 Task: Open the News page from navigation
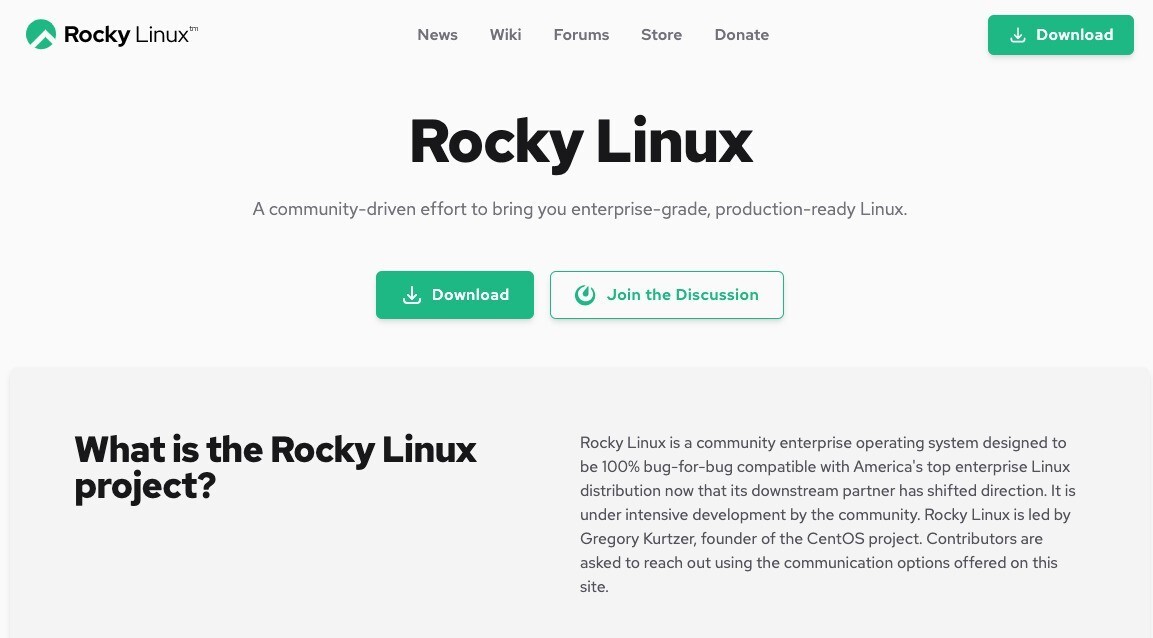pyautogui.click(x=437, y=35)
